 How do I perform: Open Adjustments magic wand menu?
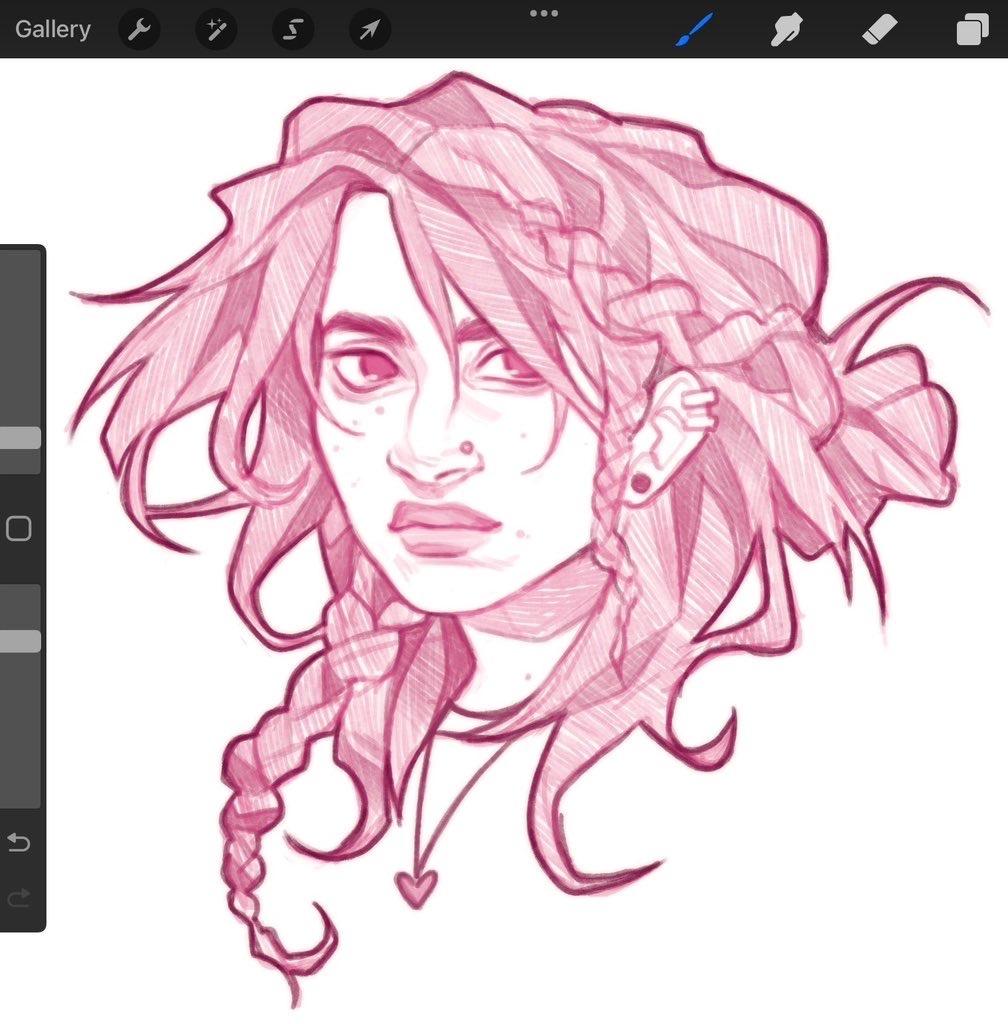tap(215, 30)
